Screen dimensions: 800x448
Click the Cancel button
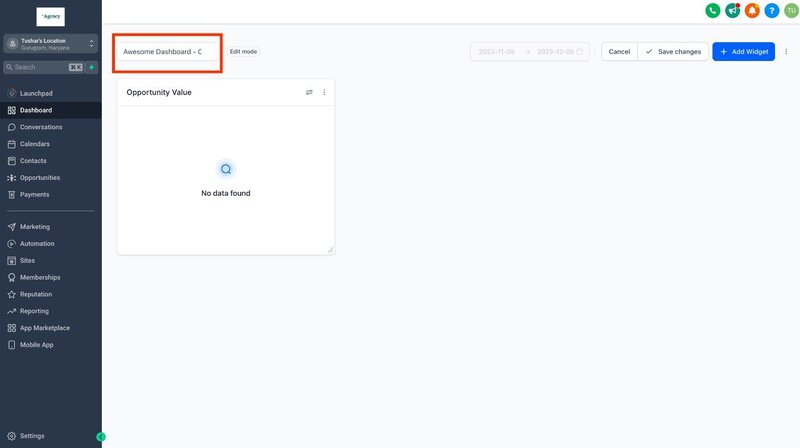(x=619, y=52)
